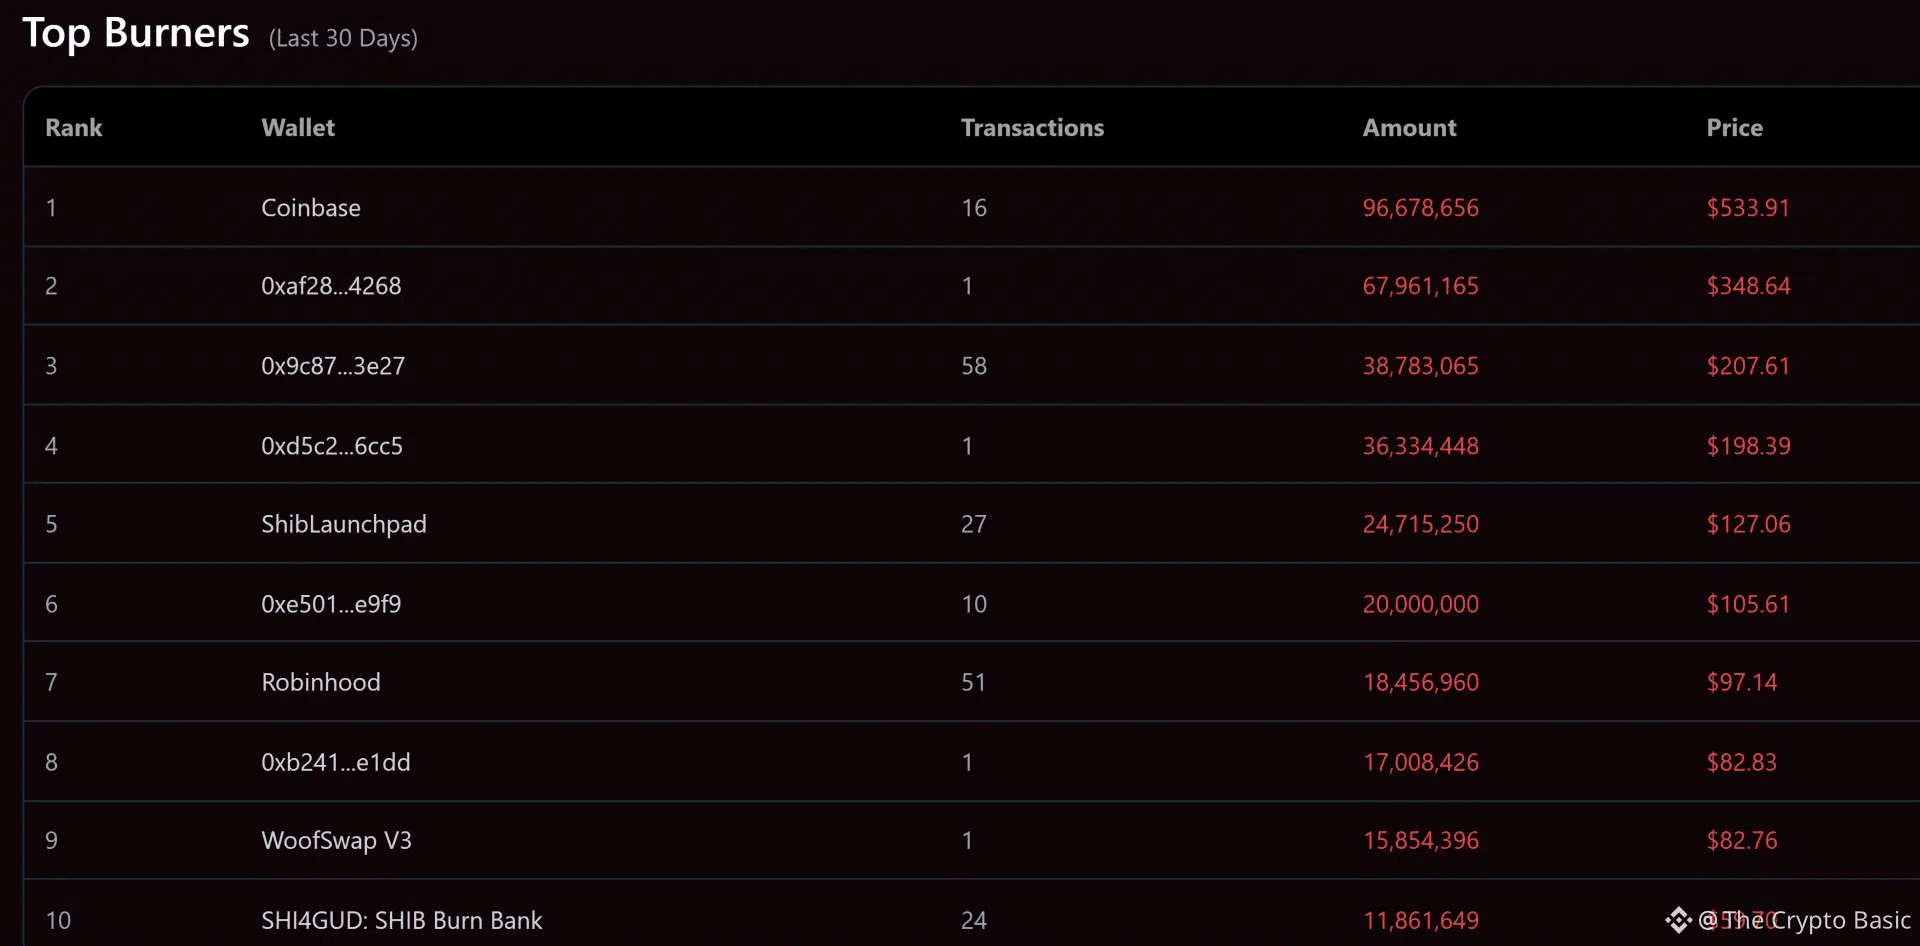Sort by Price column header
Screen dimensions: 1920x946
coord(1734,128)
